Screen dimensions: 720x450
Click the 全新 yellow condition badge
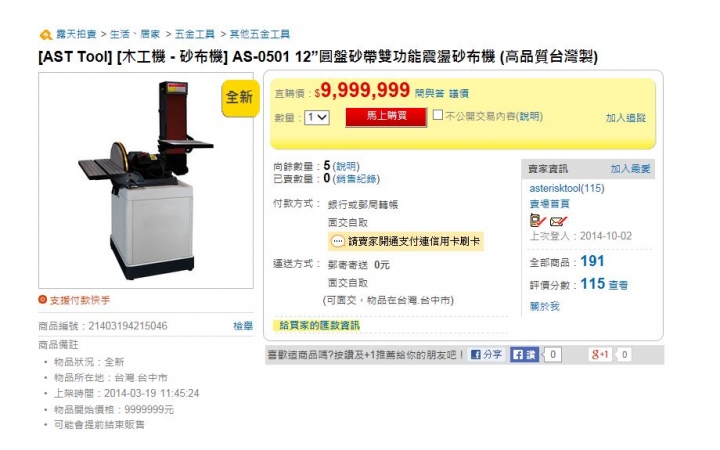(x=239, y=98)
